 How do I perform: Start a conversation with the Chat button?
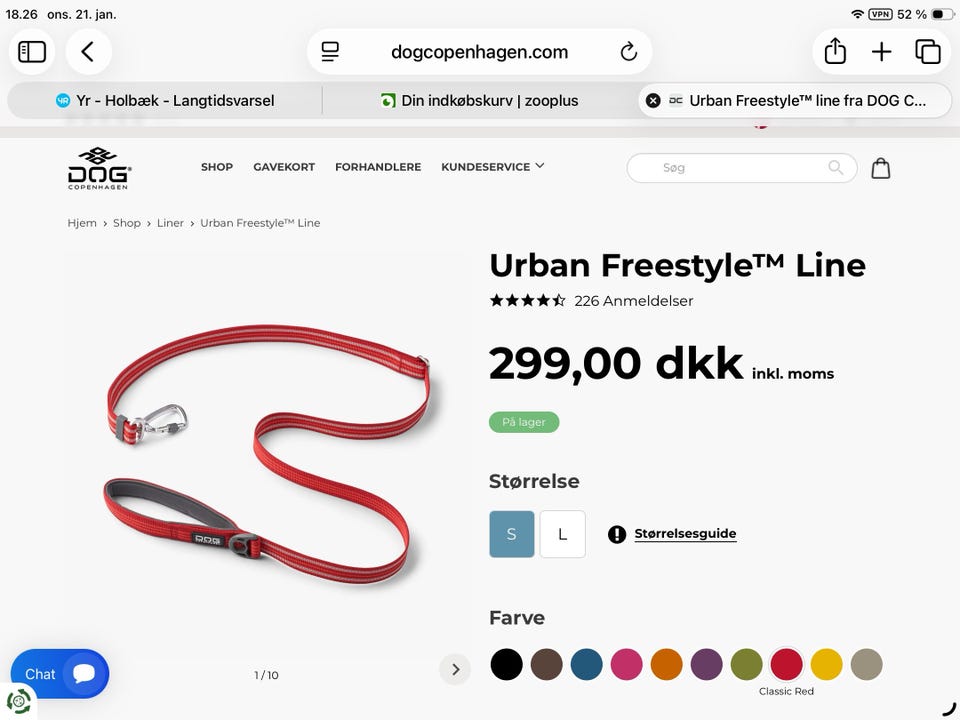point(60,673)
